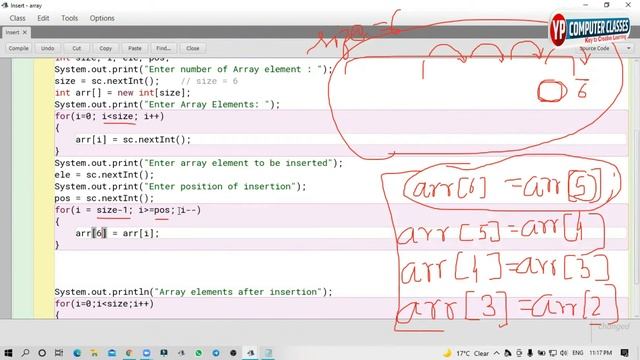Screen dimensions: 640x360
Task: Click the Undo toolbar button
Action: click(47, 48)
